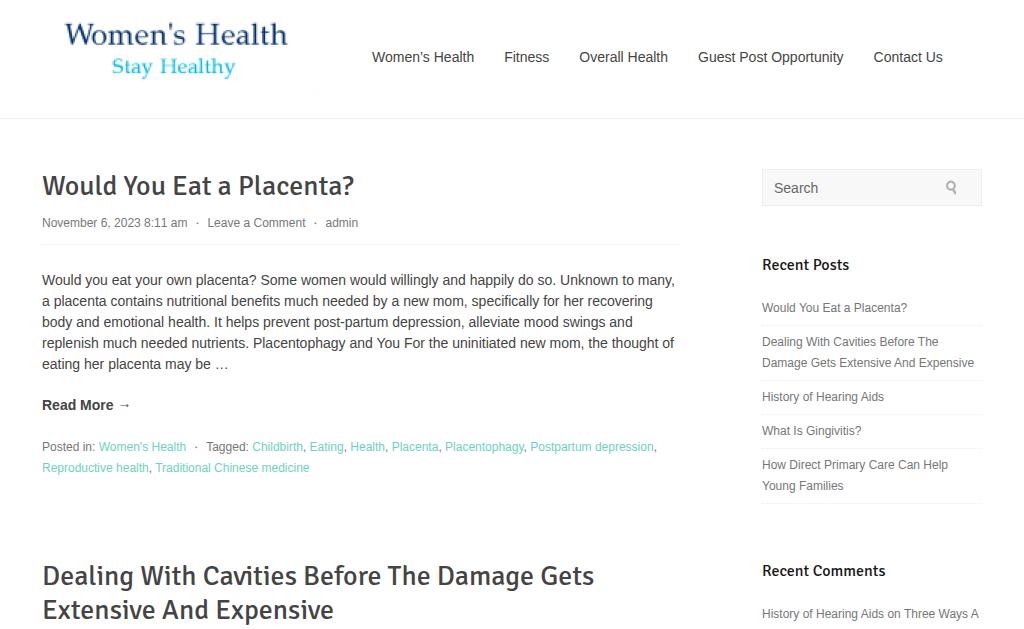The height and width of the screenshot is (629, 1024).
Task: Open the Fitness menu item
Action: [526, 57]
